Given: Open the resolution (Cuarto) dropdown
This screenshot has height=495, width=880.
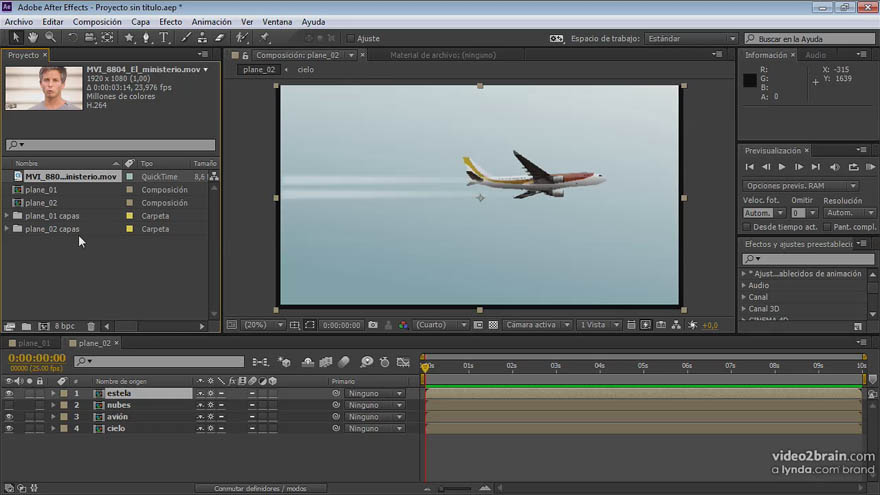Looking at the screenshot, I should click(441, 325).
